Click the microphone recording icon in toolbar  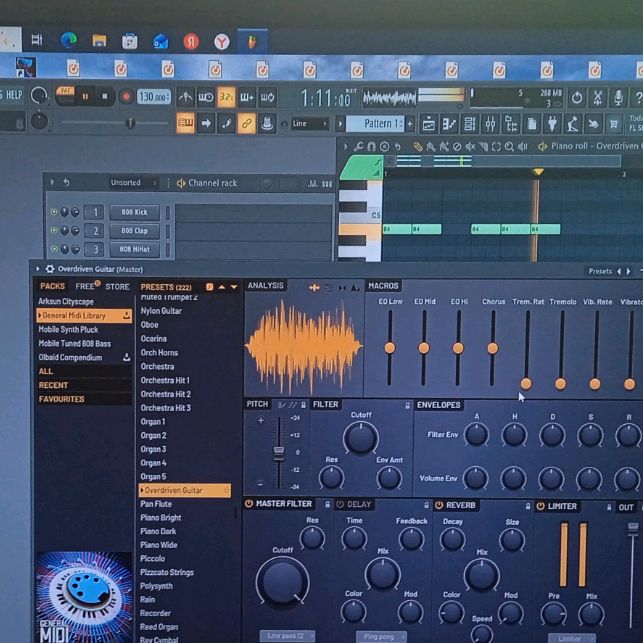point(618,98)
